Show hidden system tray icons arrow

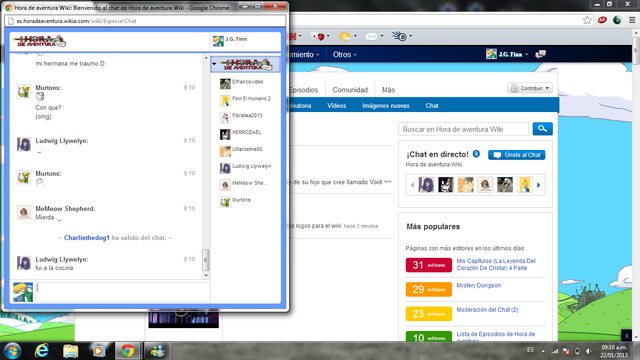click(x=543, y=351)
